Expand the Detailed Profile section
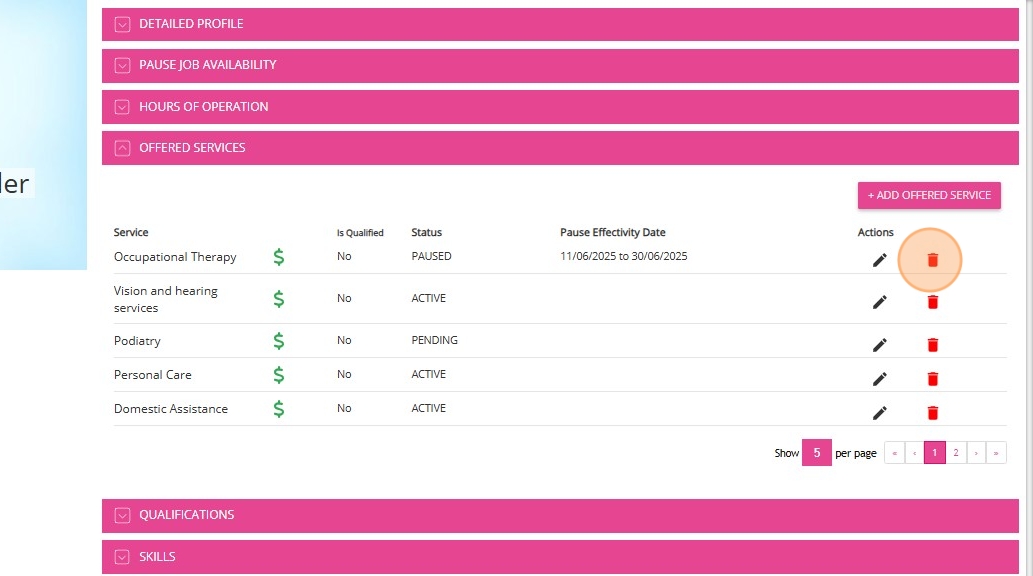The image size is (1033, 576). [x=560, y=24]
